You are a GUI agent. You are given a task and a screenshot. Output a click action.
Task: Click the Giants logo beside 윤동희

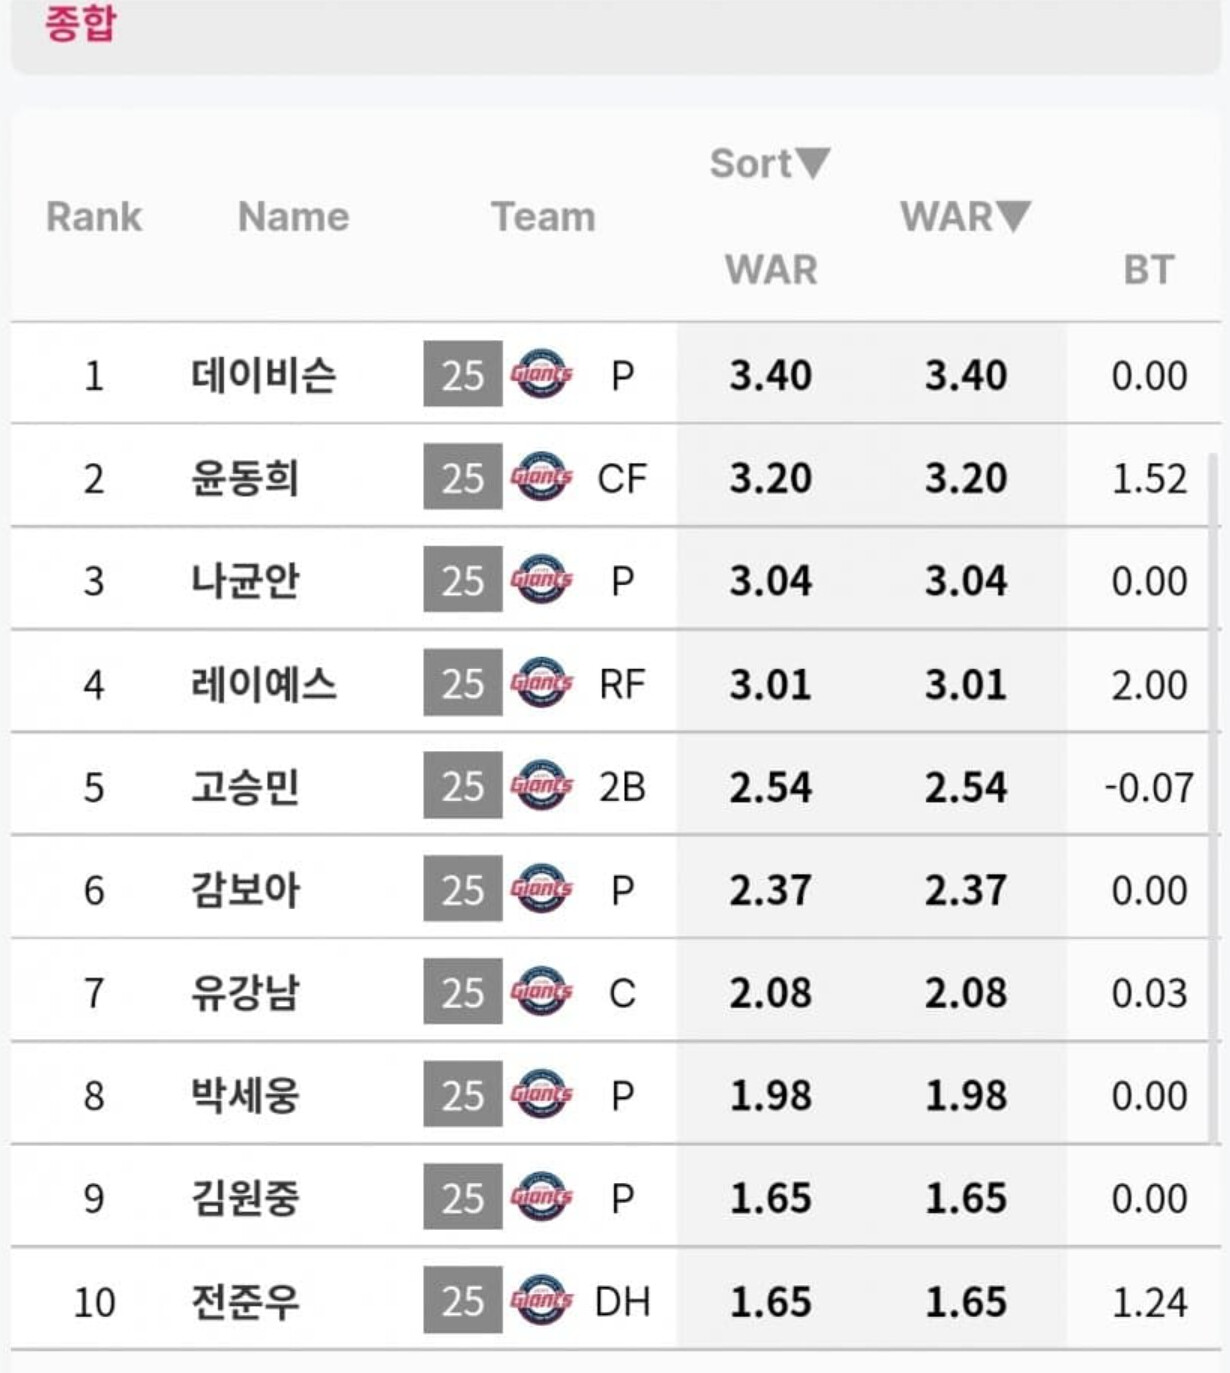point(541,478)
